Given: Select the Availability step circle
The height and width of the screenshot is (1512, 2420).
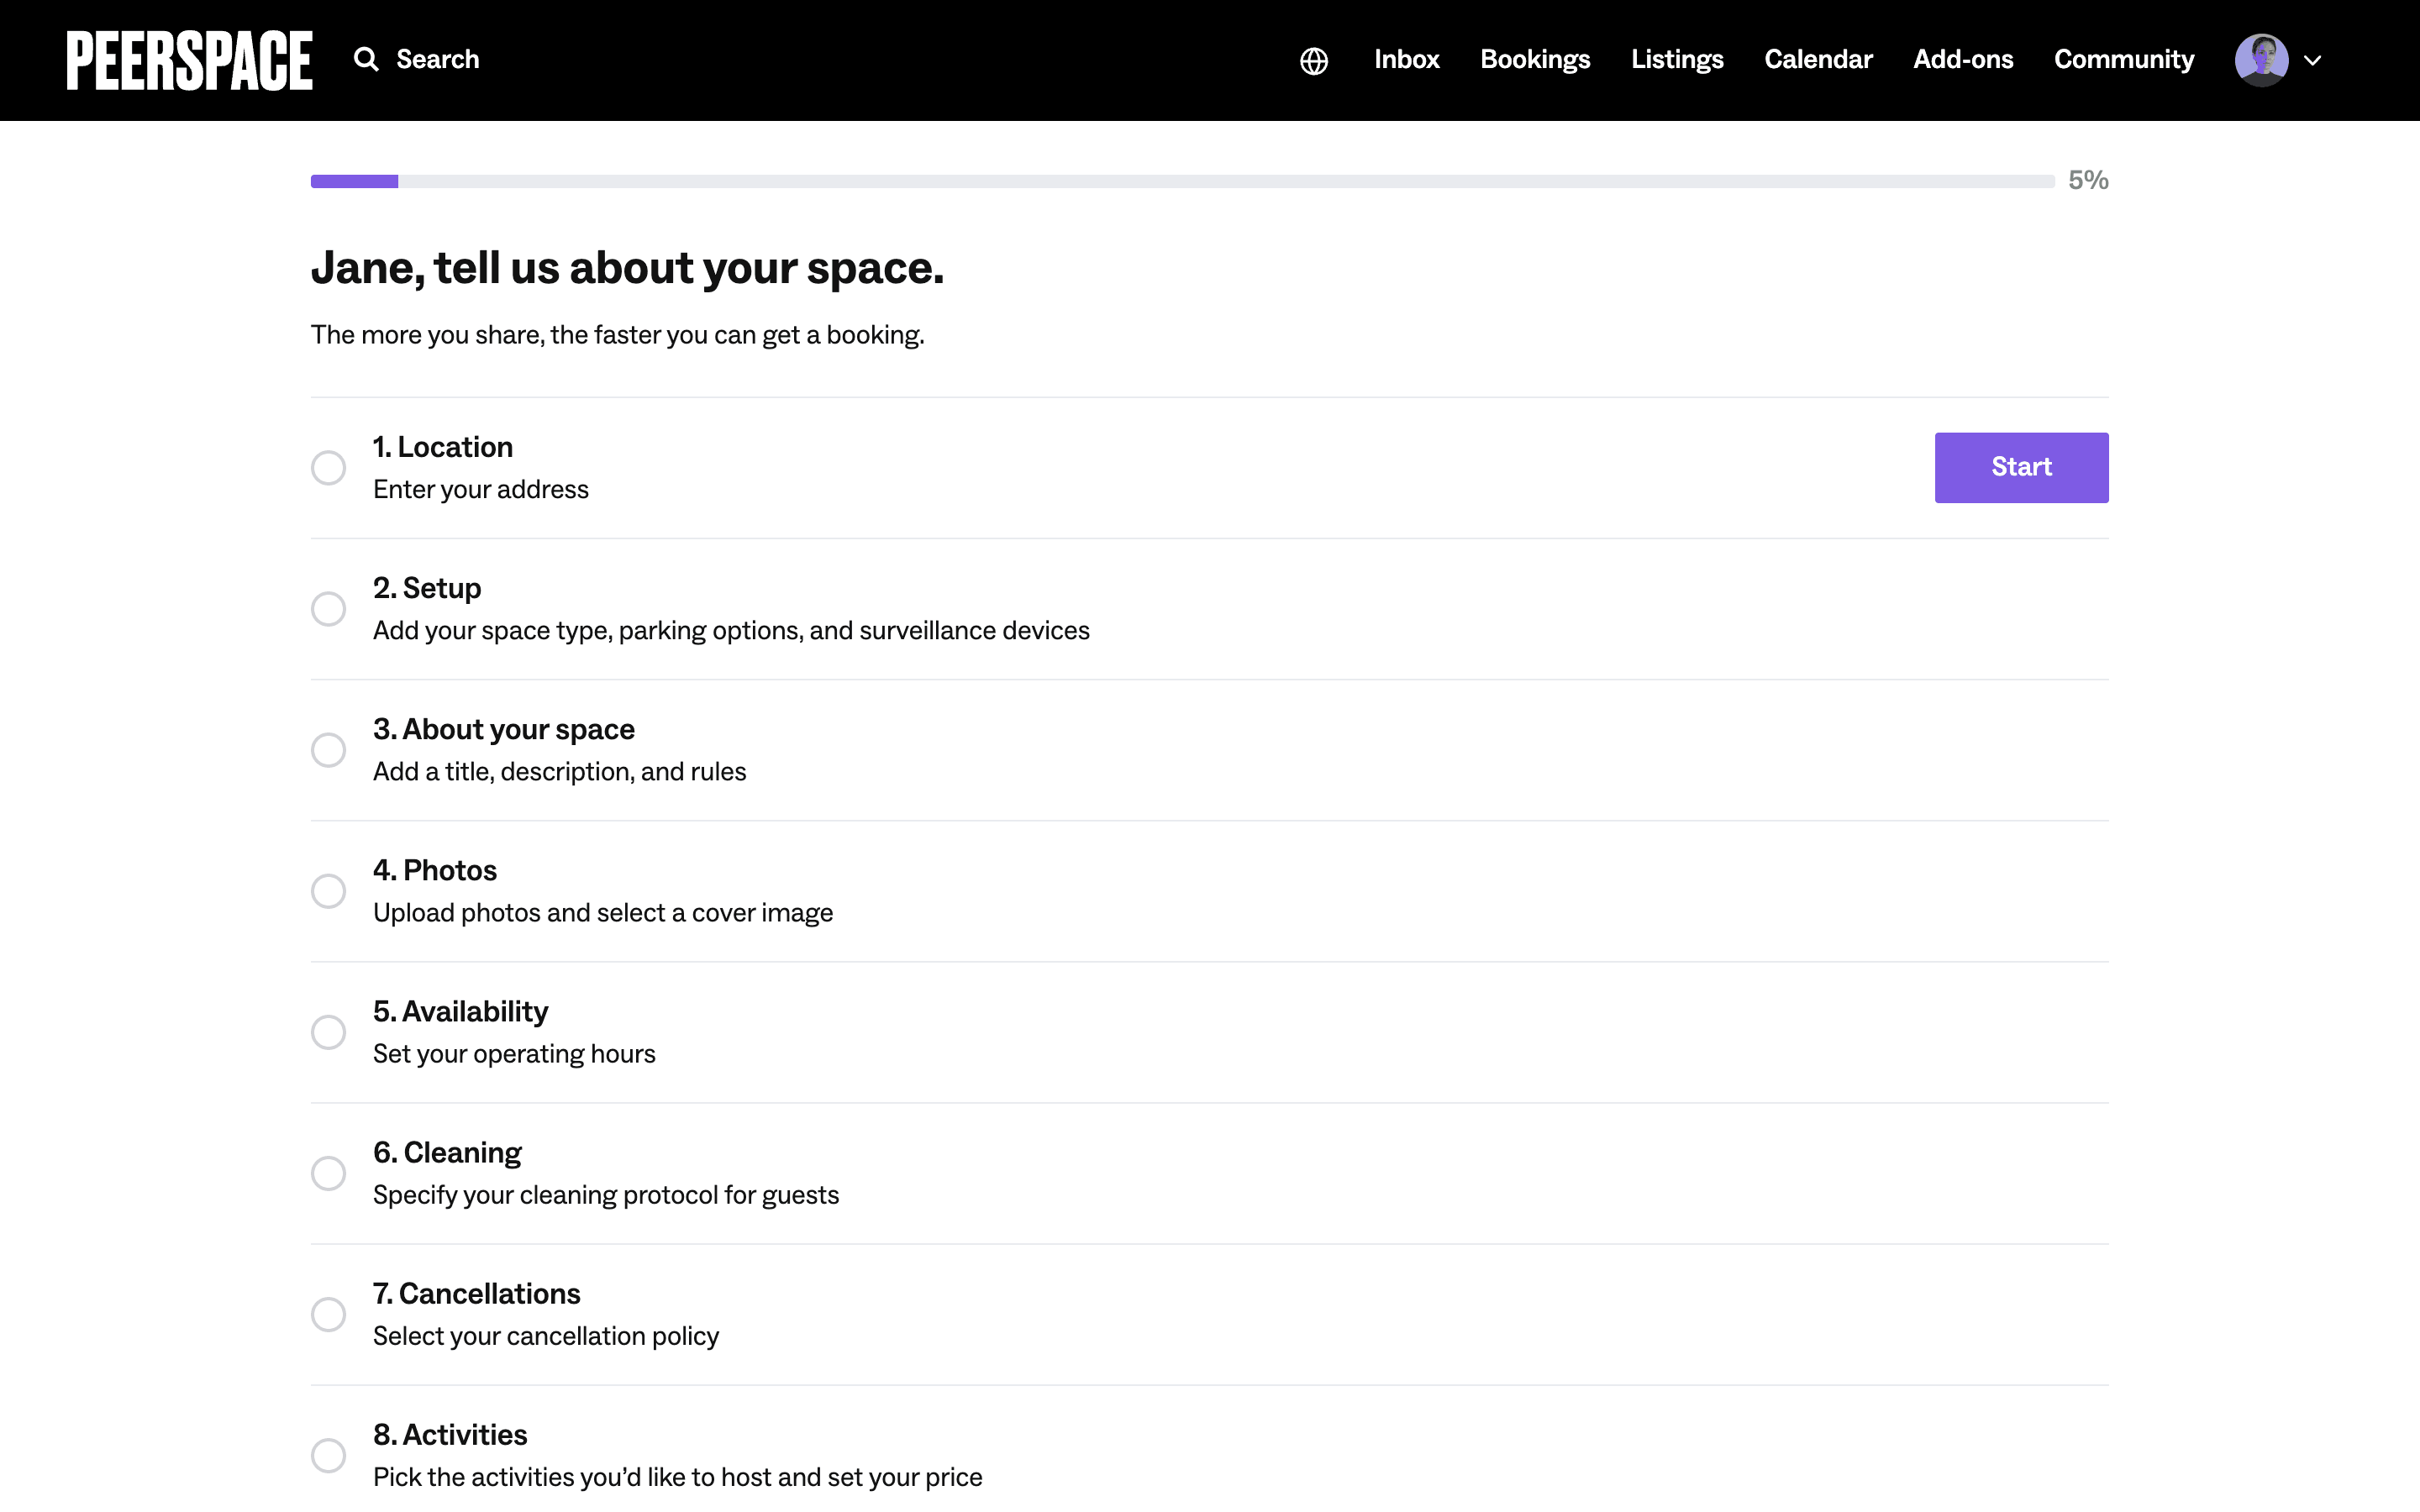Looking at the screenshot, I should point(328,1032).
